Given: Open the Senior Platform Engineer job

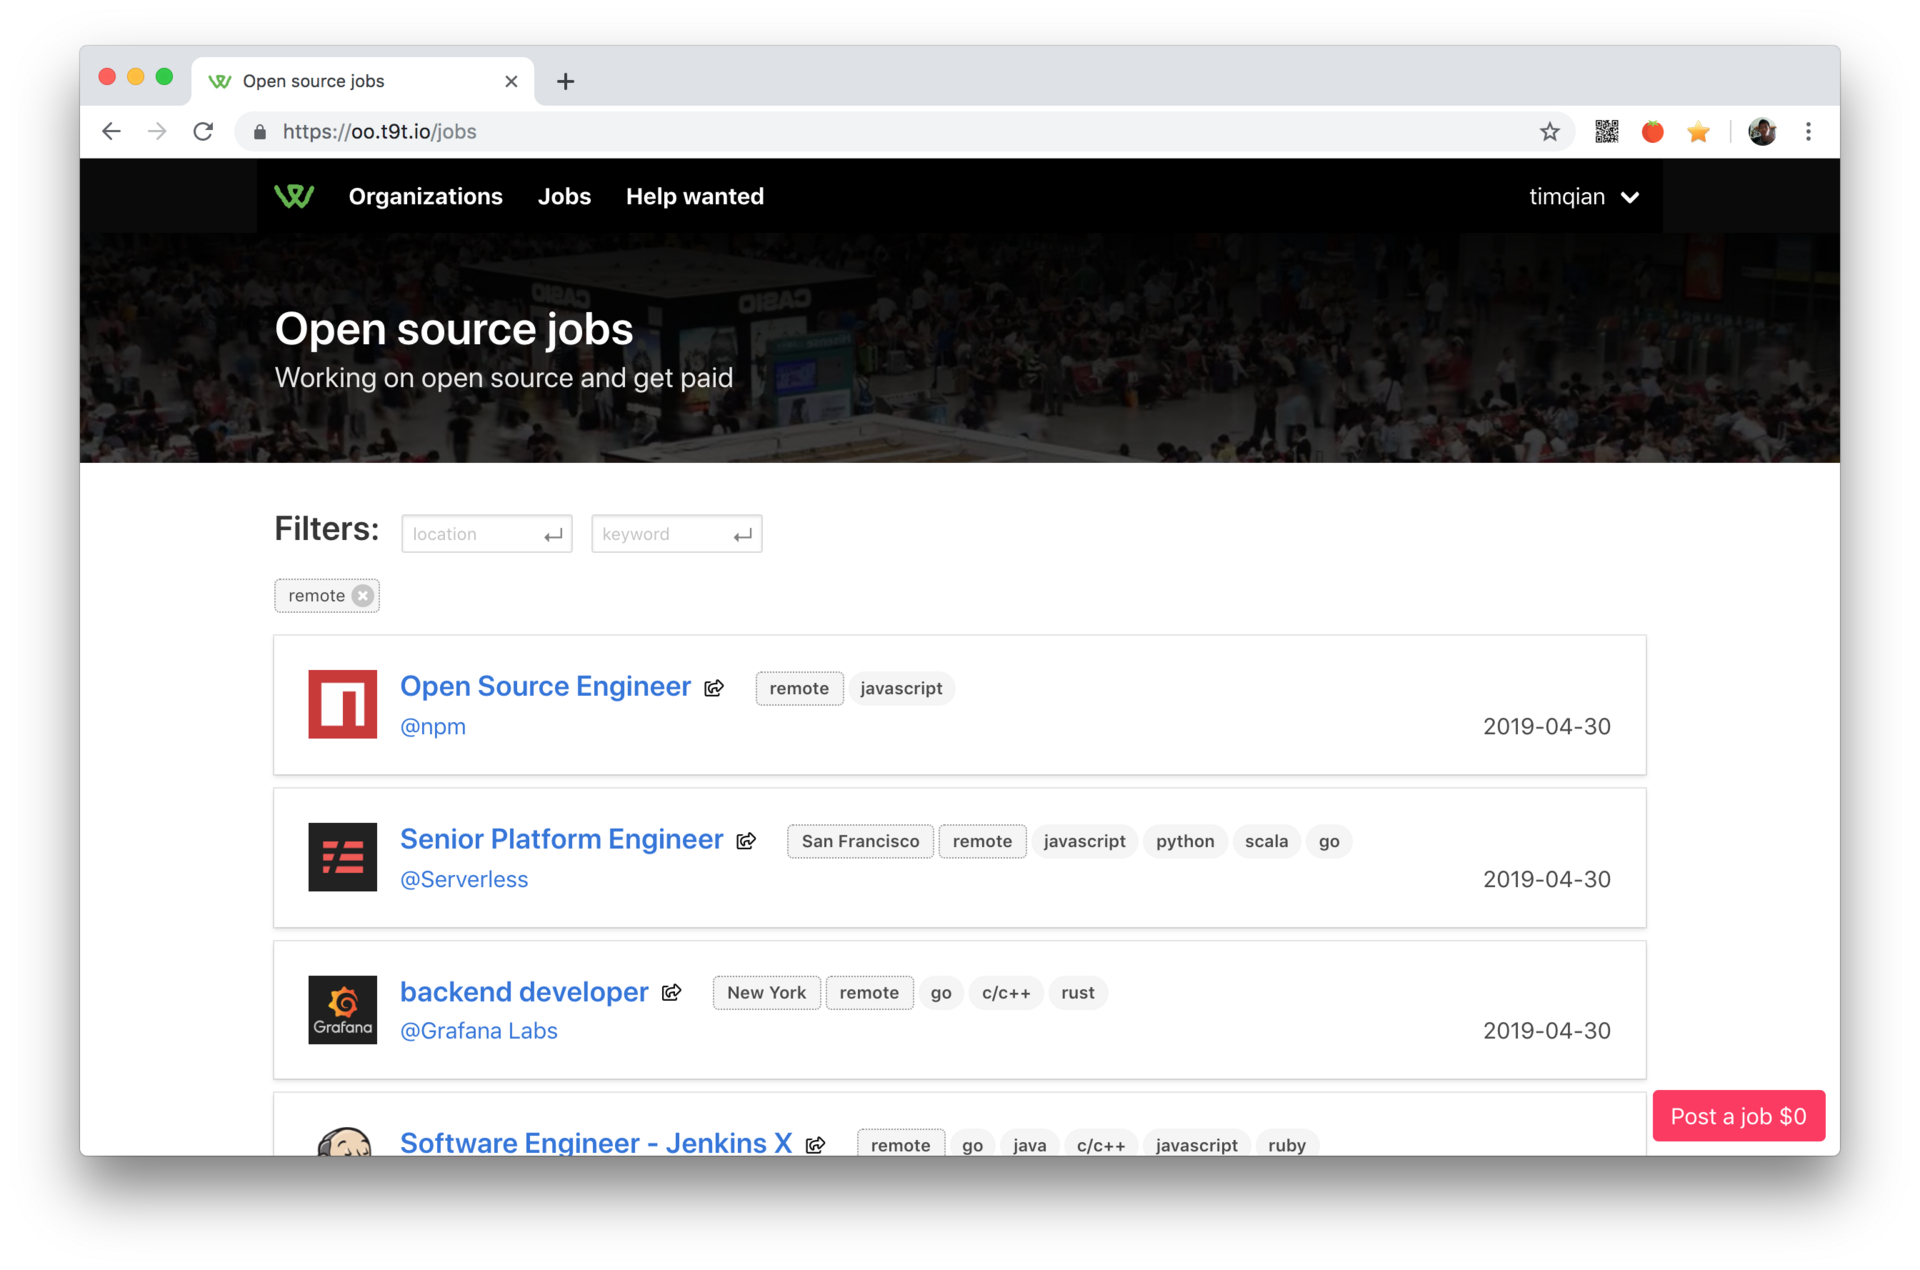Looking at the screenshot, I should pos(561,839).
